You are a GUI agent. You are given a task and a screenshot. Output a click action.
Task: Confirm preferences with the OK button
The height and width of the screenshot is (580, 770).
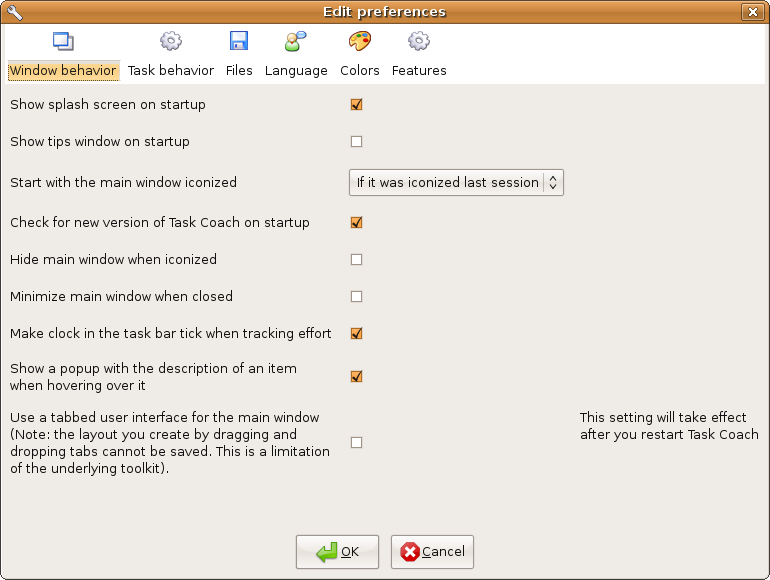click(x=337, y=552)
